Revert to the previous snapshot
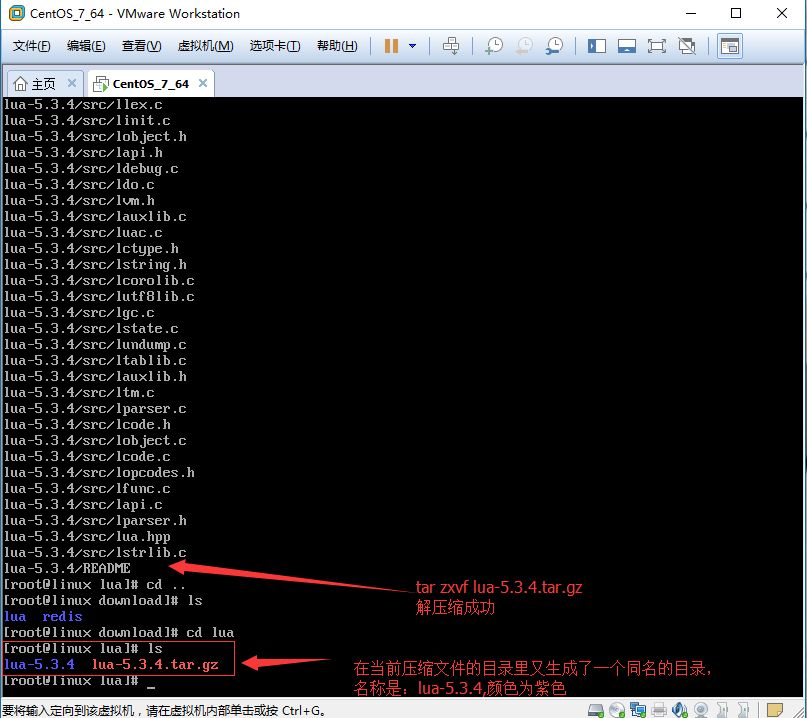The image size is (807, 718). (x=524, y=46)
